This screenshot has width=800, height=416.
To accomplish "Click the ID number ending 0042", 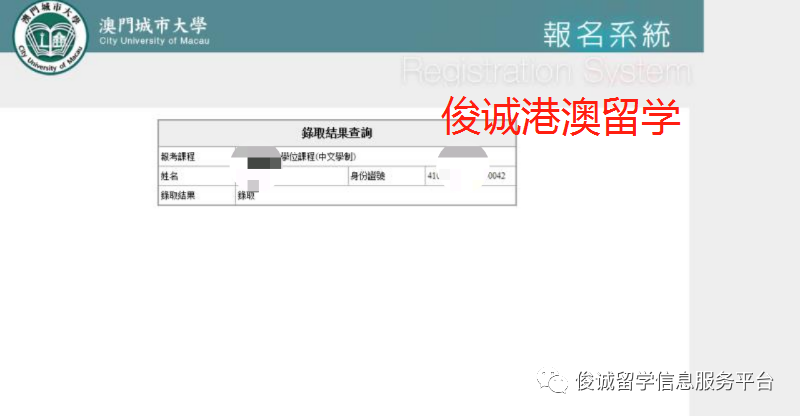I will 467,176.
